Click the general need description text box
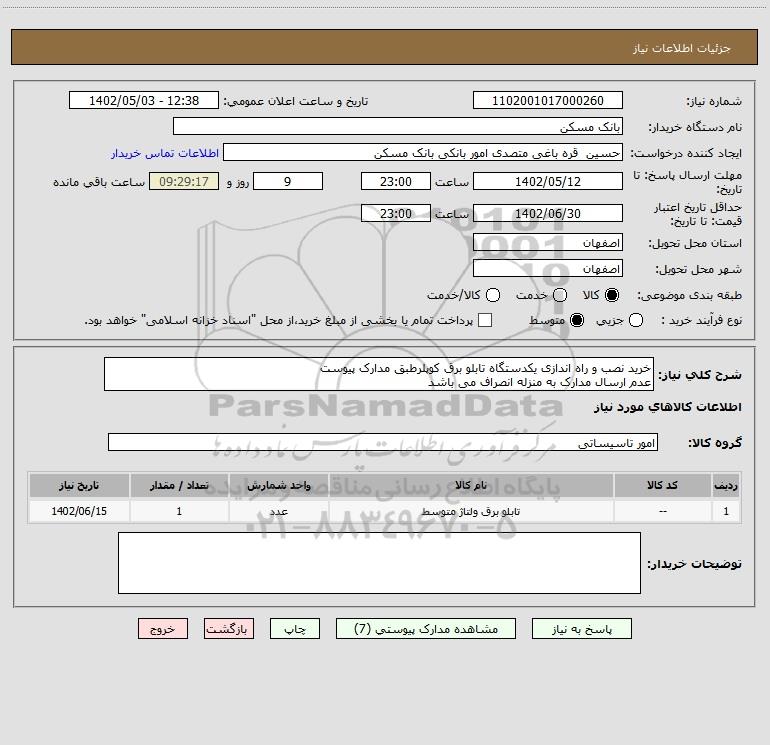Viewport: 770px width, 745px height. [379, 374]
